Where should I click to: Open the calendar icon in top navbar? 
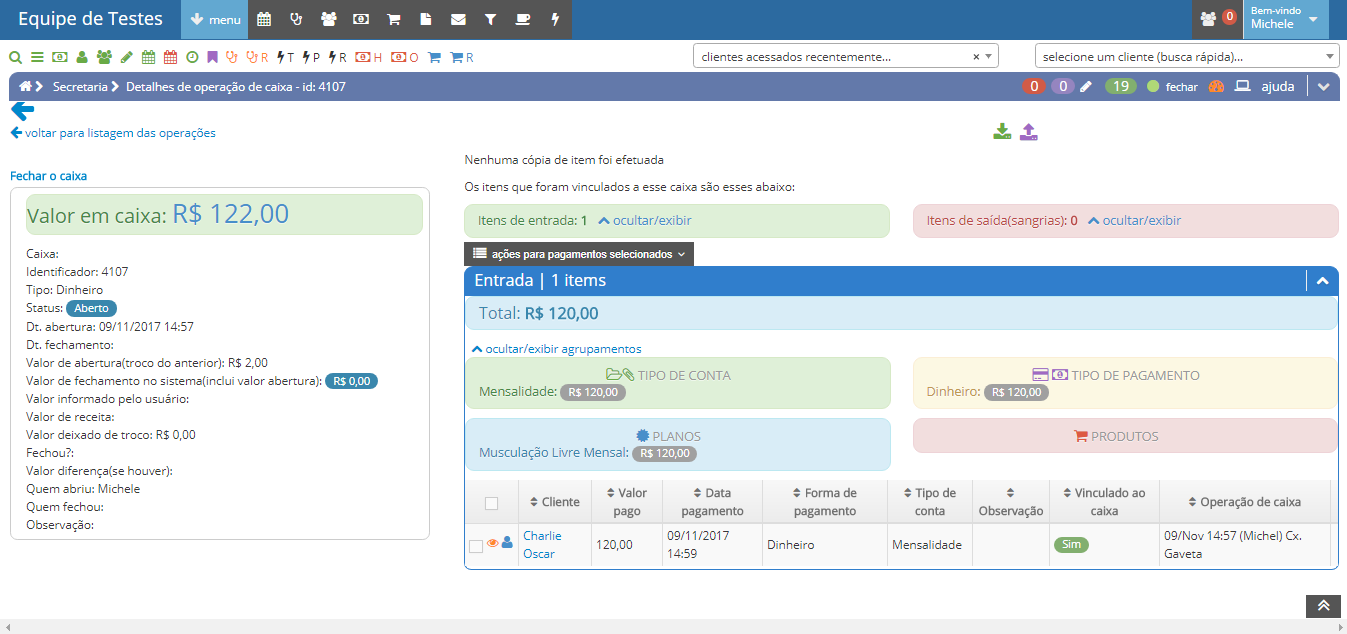tap(264, 19)
